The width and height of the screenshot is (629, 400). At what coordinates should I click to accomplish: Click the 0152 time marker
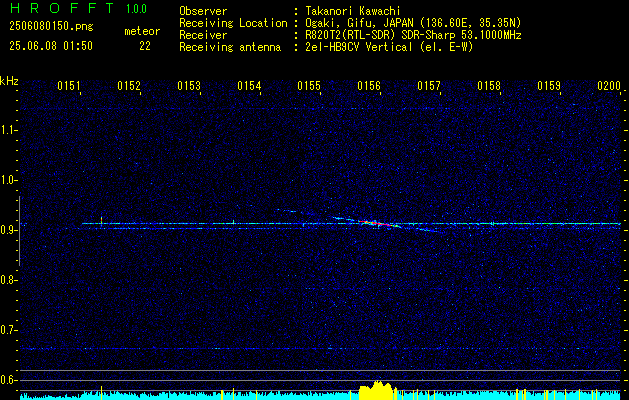click(129, 85)
